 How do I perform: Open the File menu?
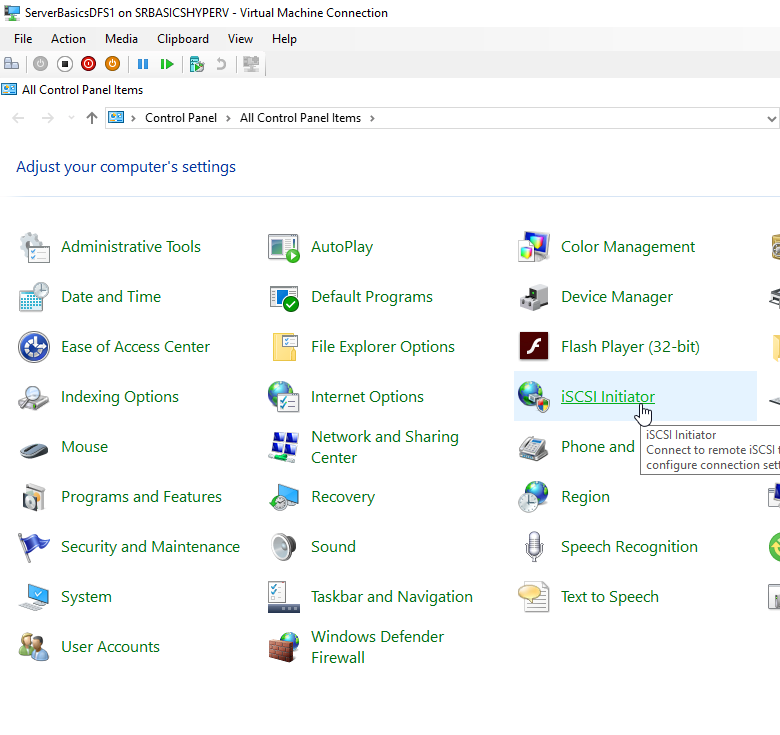pos(23,39)
